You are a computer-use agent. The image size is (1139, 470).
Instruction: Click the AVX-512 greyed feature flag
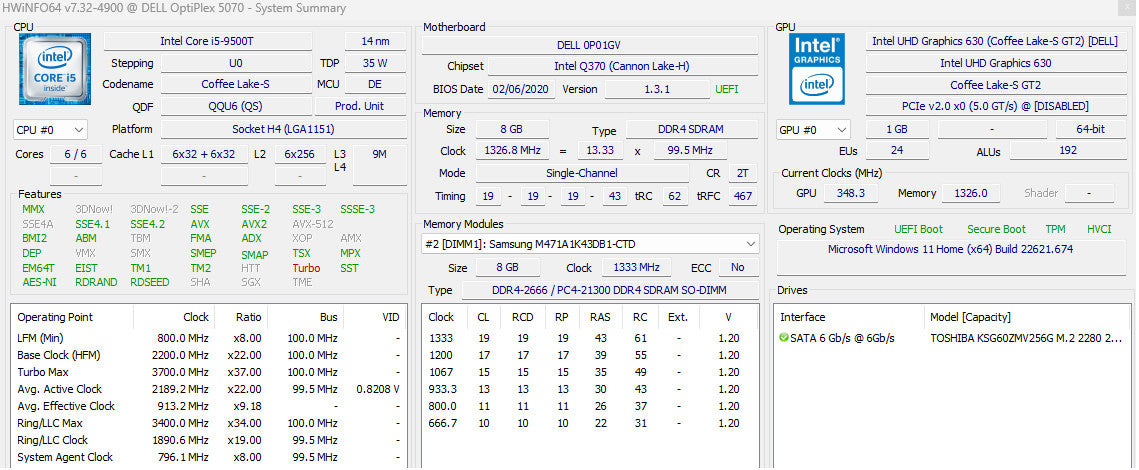(x=312, y=224)
